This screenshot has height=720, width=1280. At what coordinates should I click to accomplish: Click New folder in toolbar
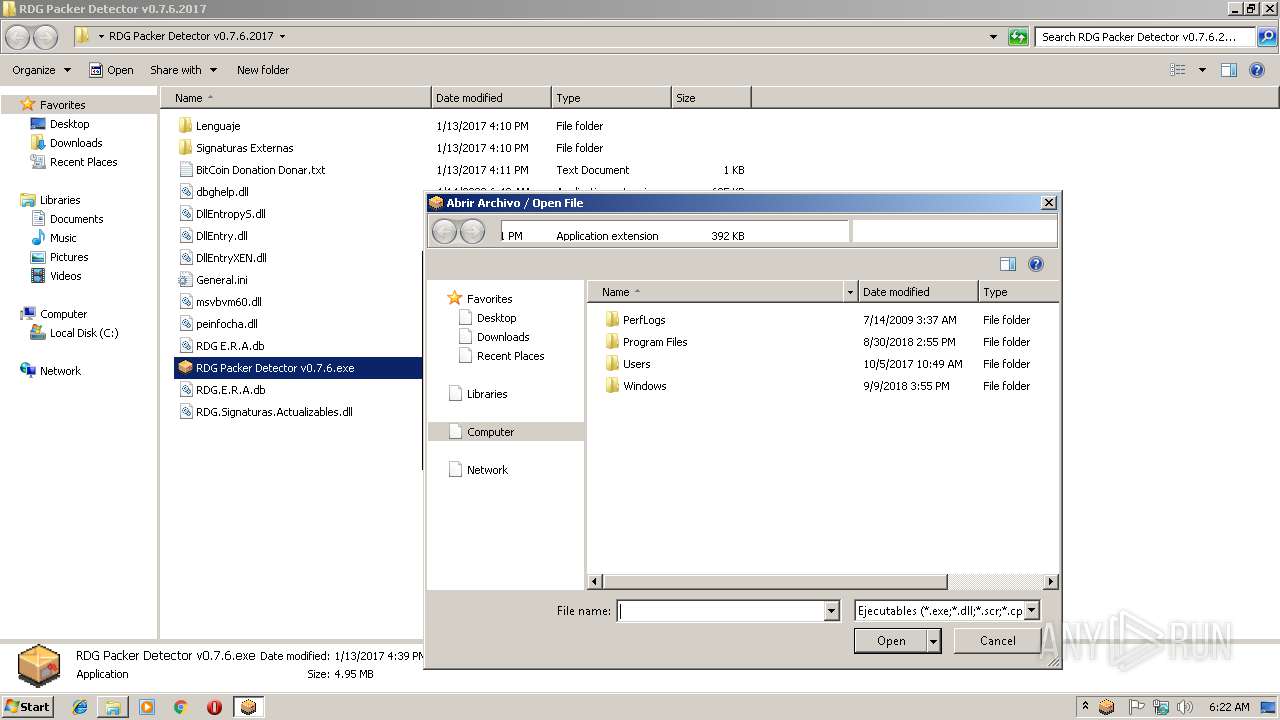[x=263, y=70]
